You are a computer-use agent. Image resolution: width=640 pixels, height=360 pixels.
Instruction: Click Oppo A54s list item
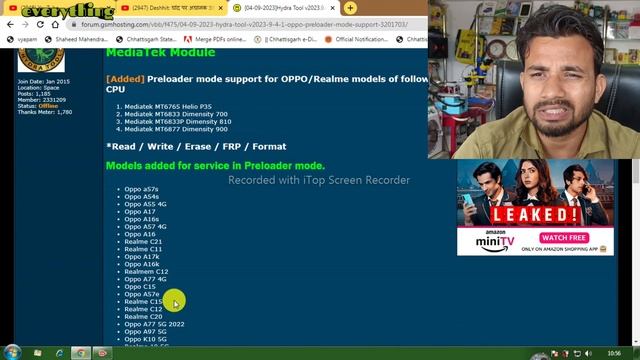click(x=142, y=196)
